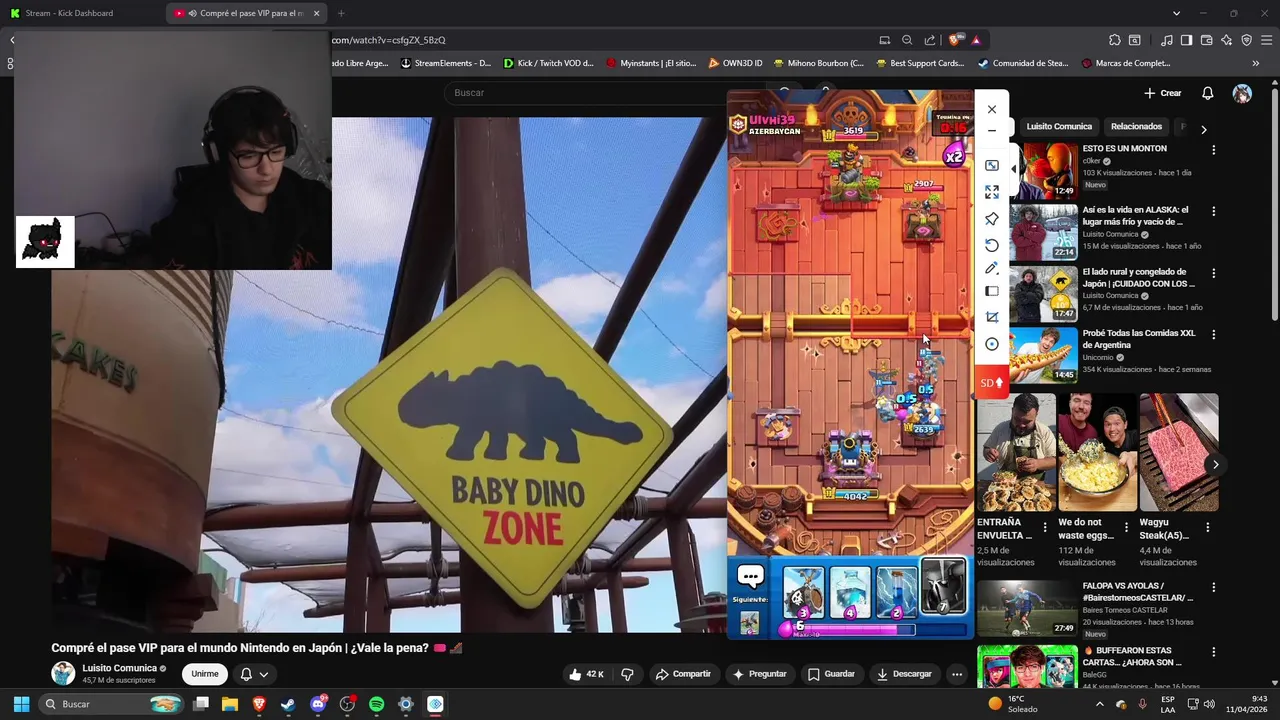This screenshot has width=1280, height=720.
Task: Click Unirme button under the video
Action: click(204, 674)
